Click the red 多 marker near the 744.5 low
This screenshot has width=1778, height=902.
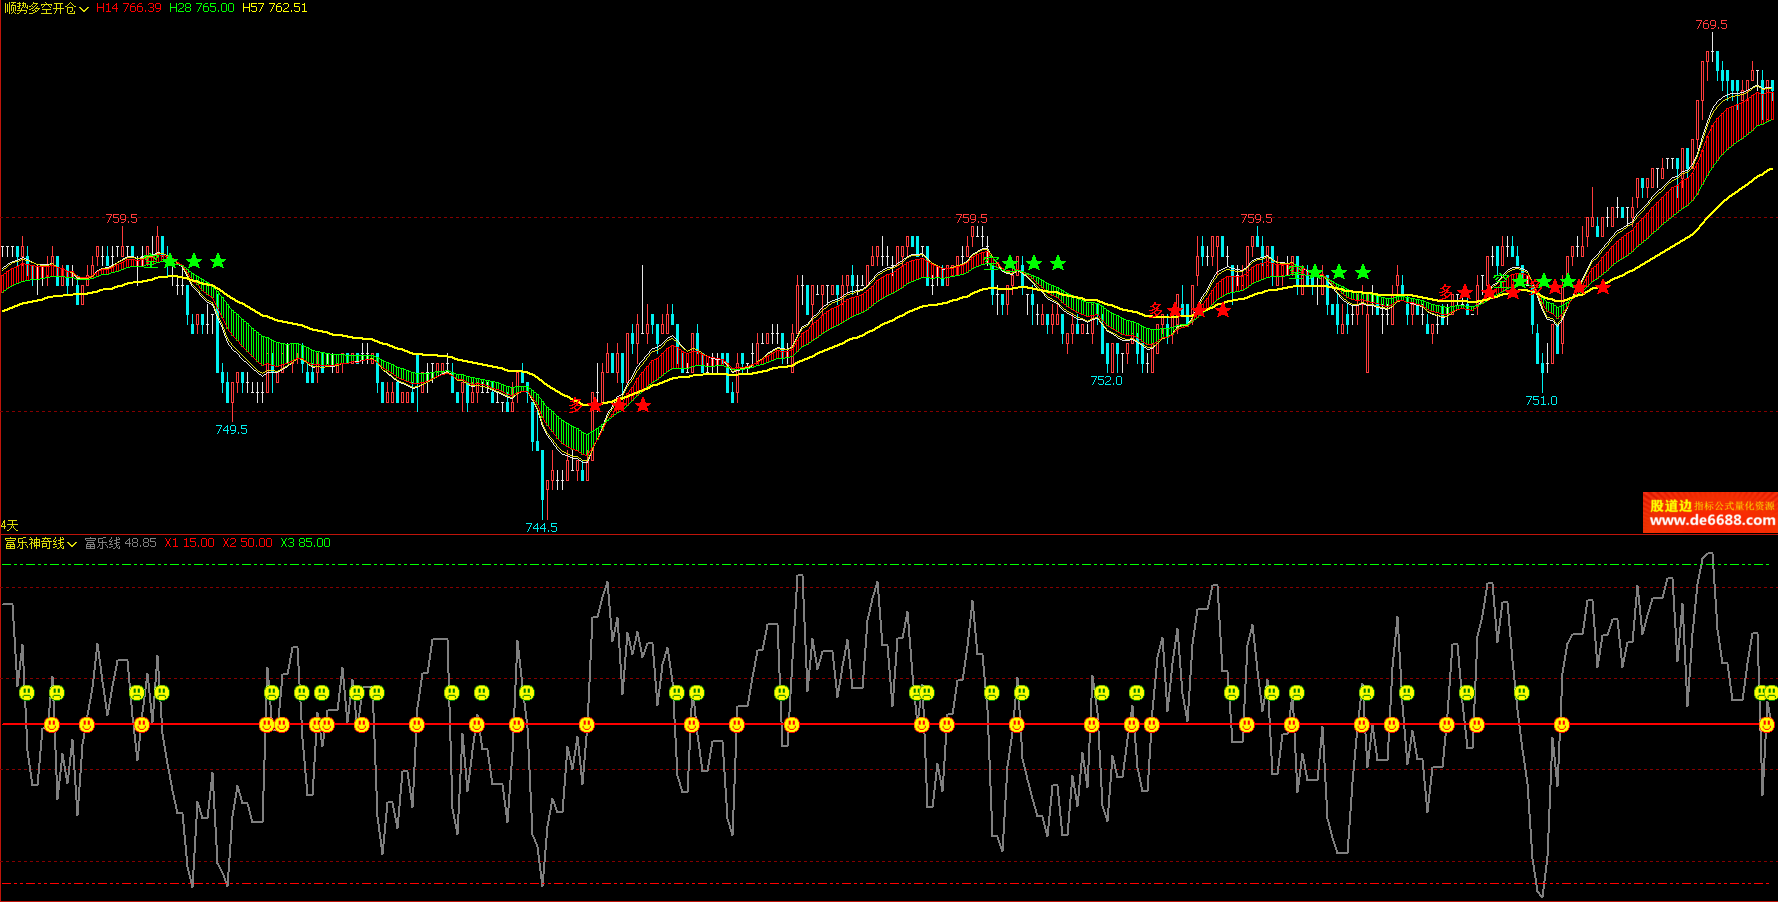point(576,405)
